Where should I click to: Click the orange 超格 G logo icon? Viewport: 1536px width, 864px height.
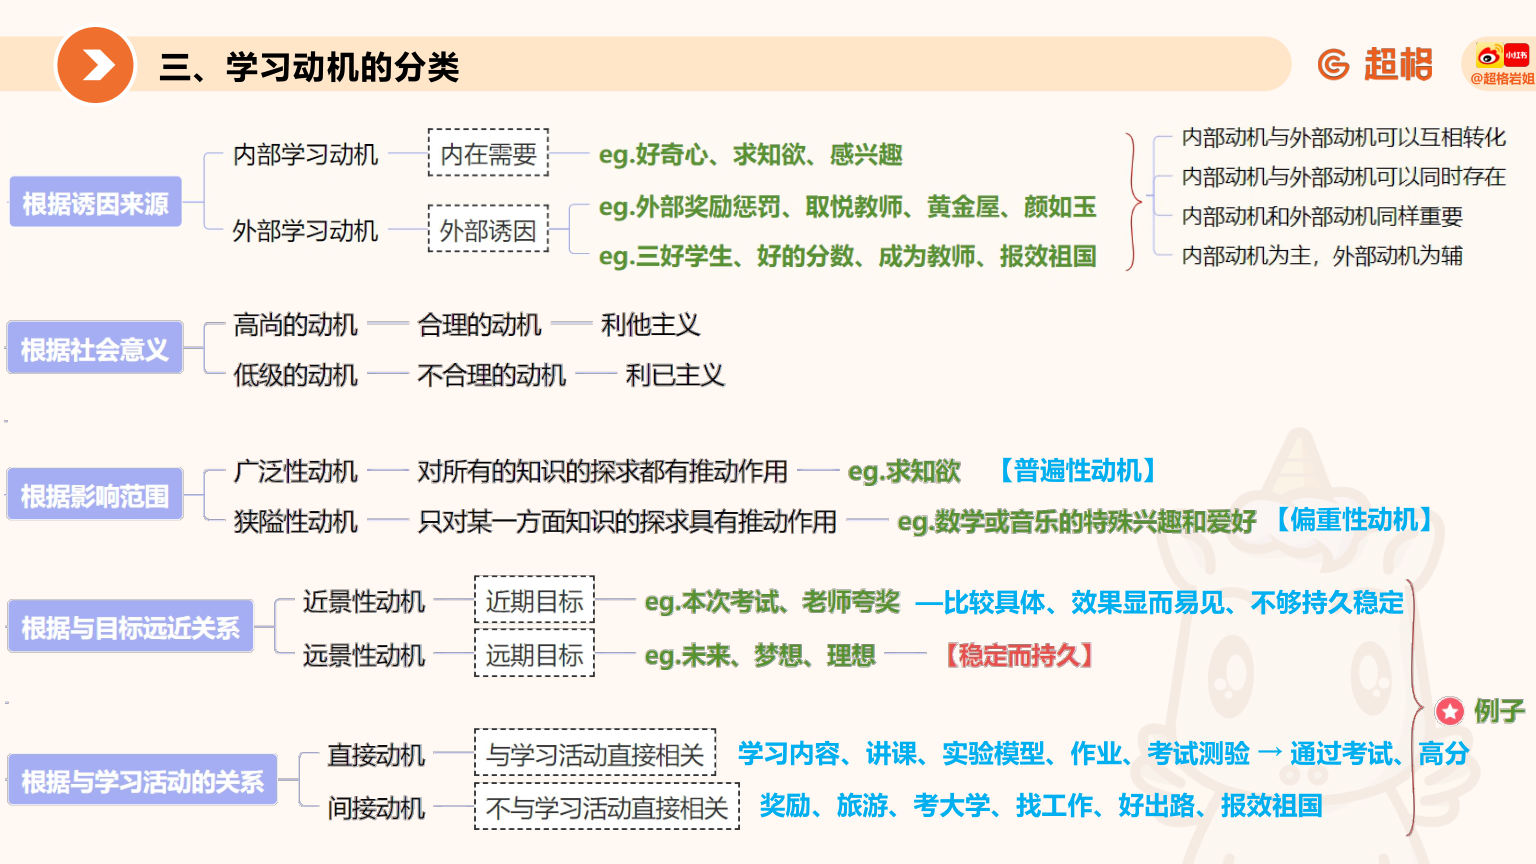point(1334,63)
